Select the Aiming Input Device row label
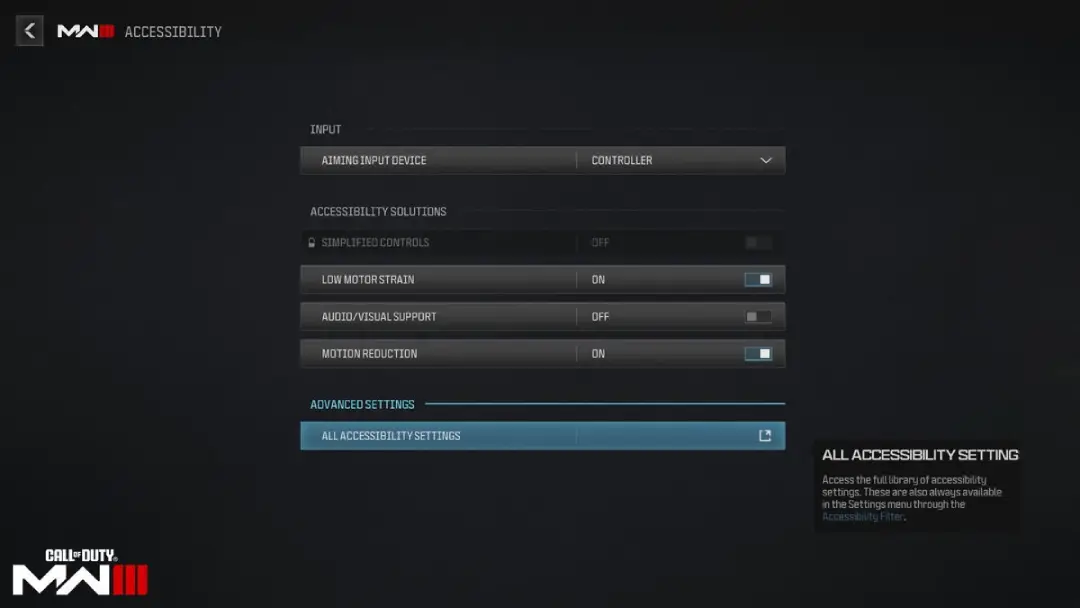This screenshot has width=1080, height=608. 374,160
